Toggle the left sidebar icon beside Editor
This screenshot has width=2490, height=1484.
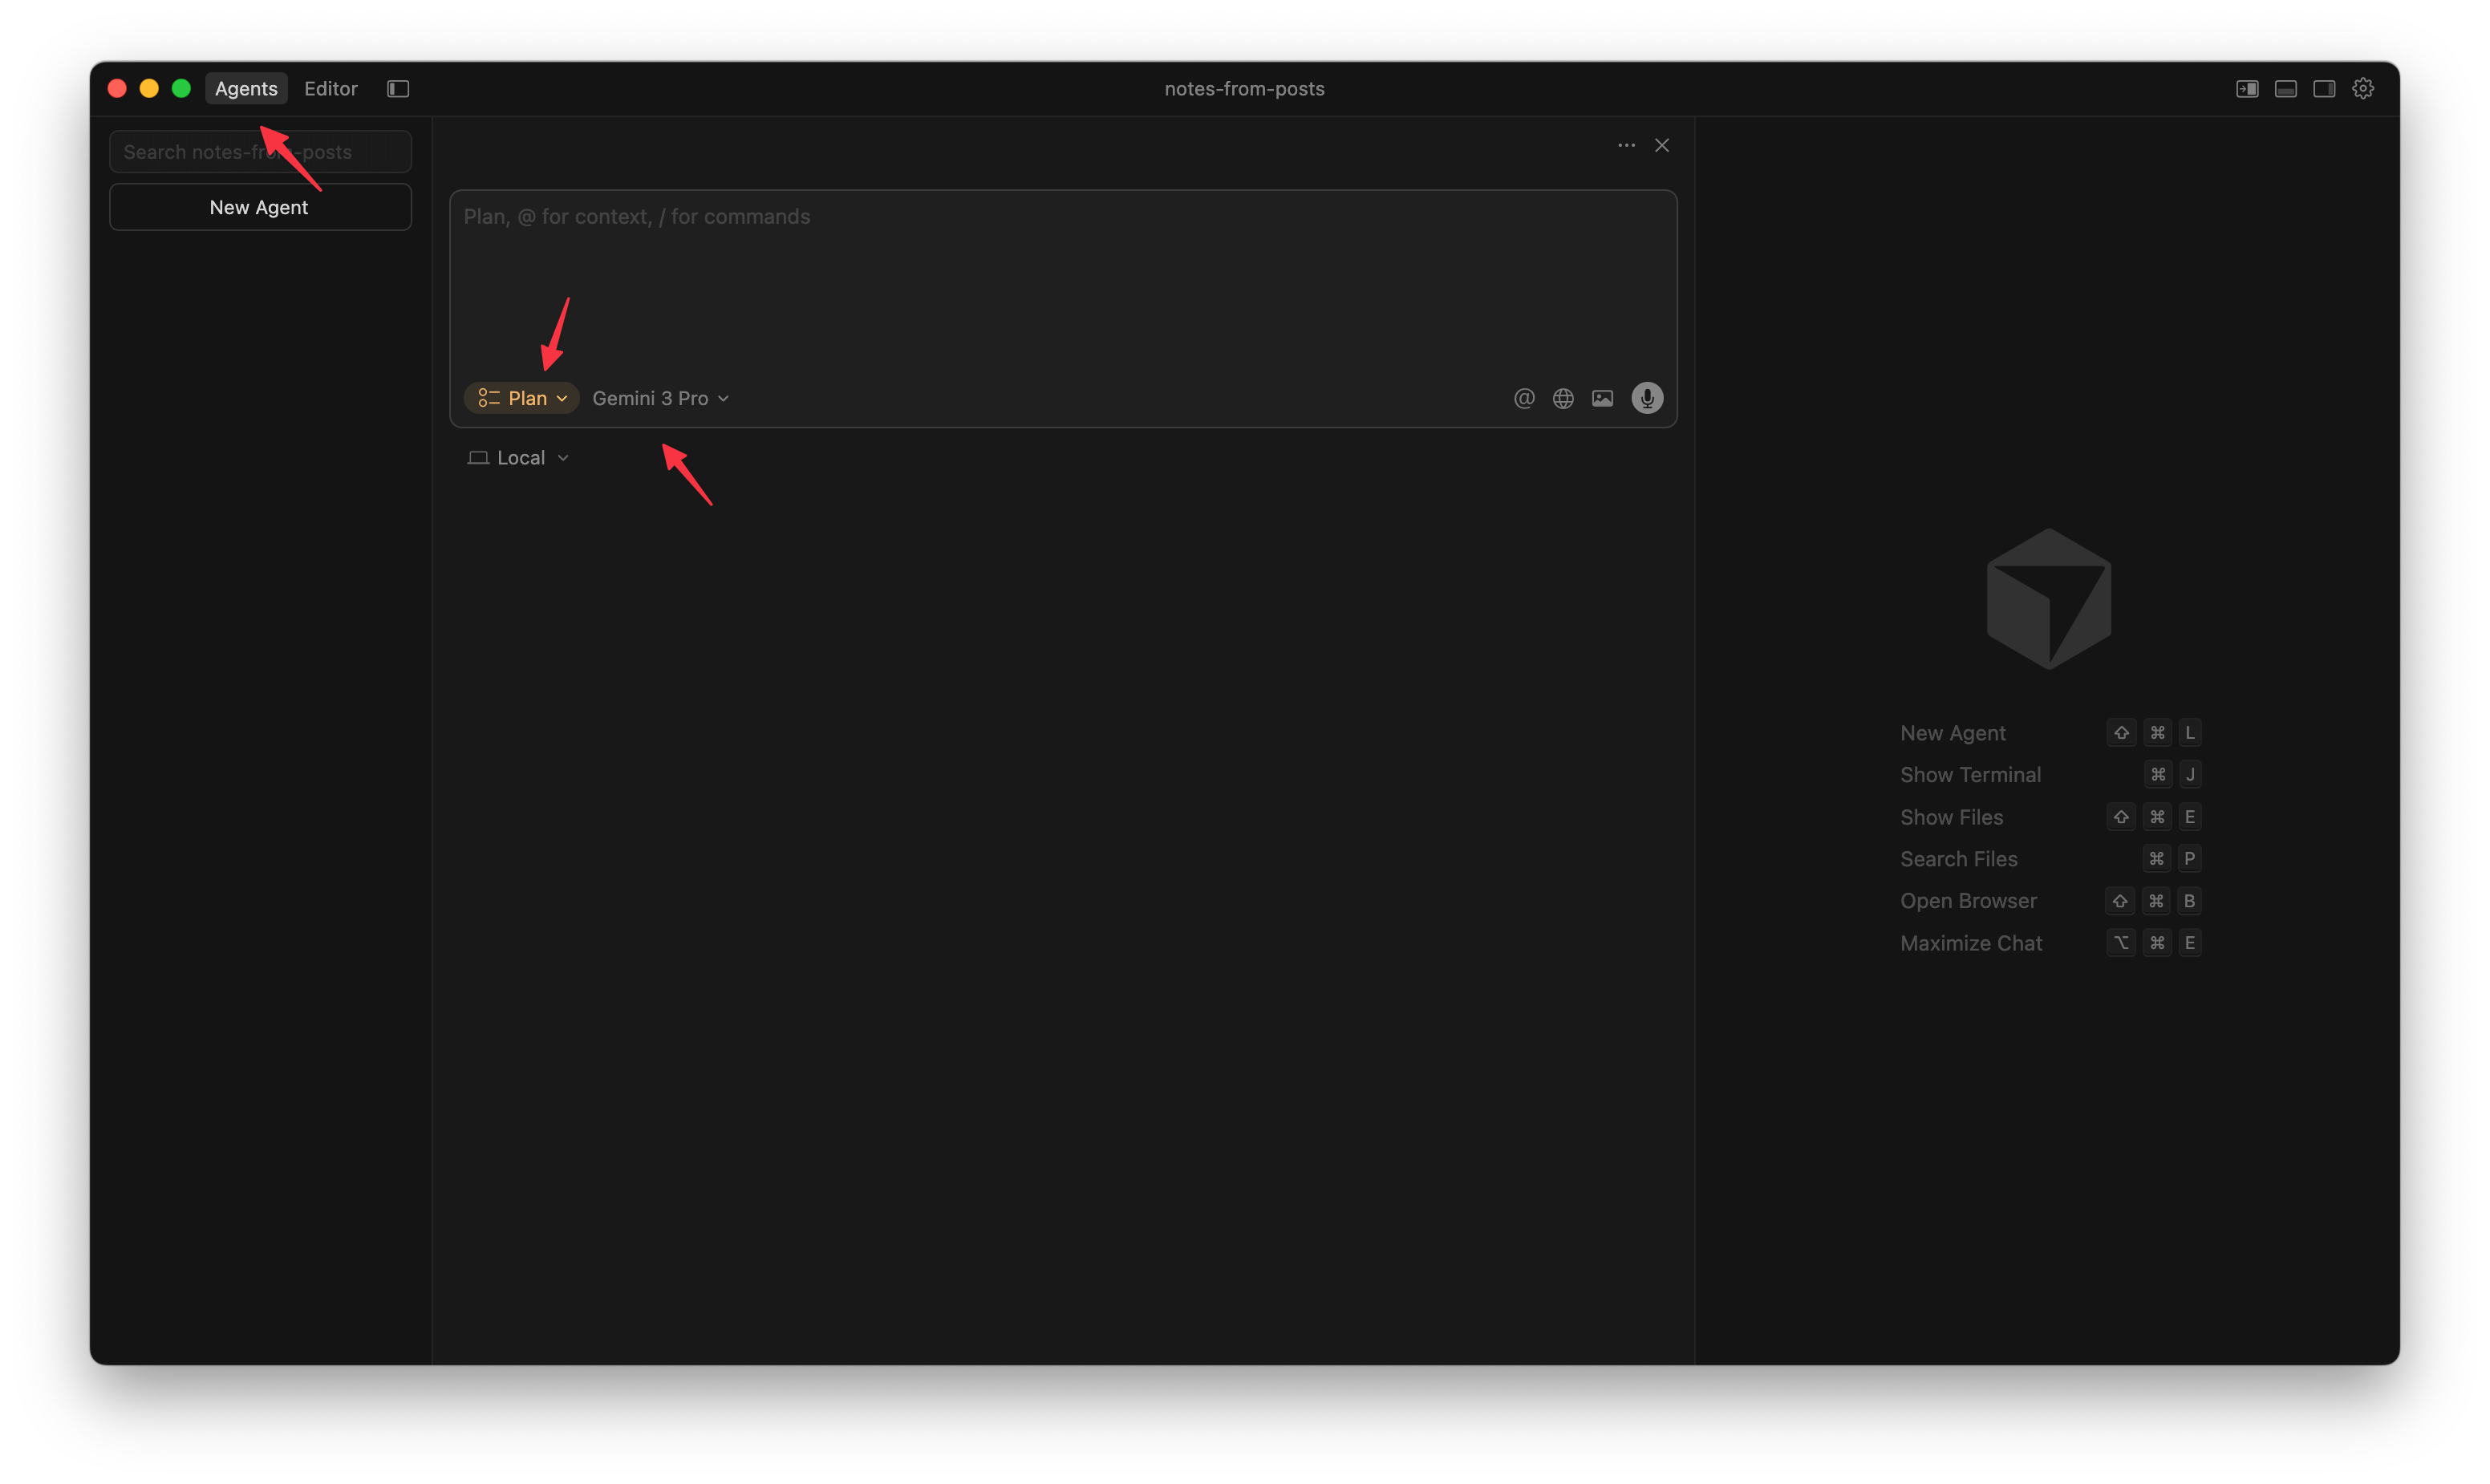[x=398, y=88]
